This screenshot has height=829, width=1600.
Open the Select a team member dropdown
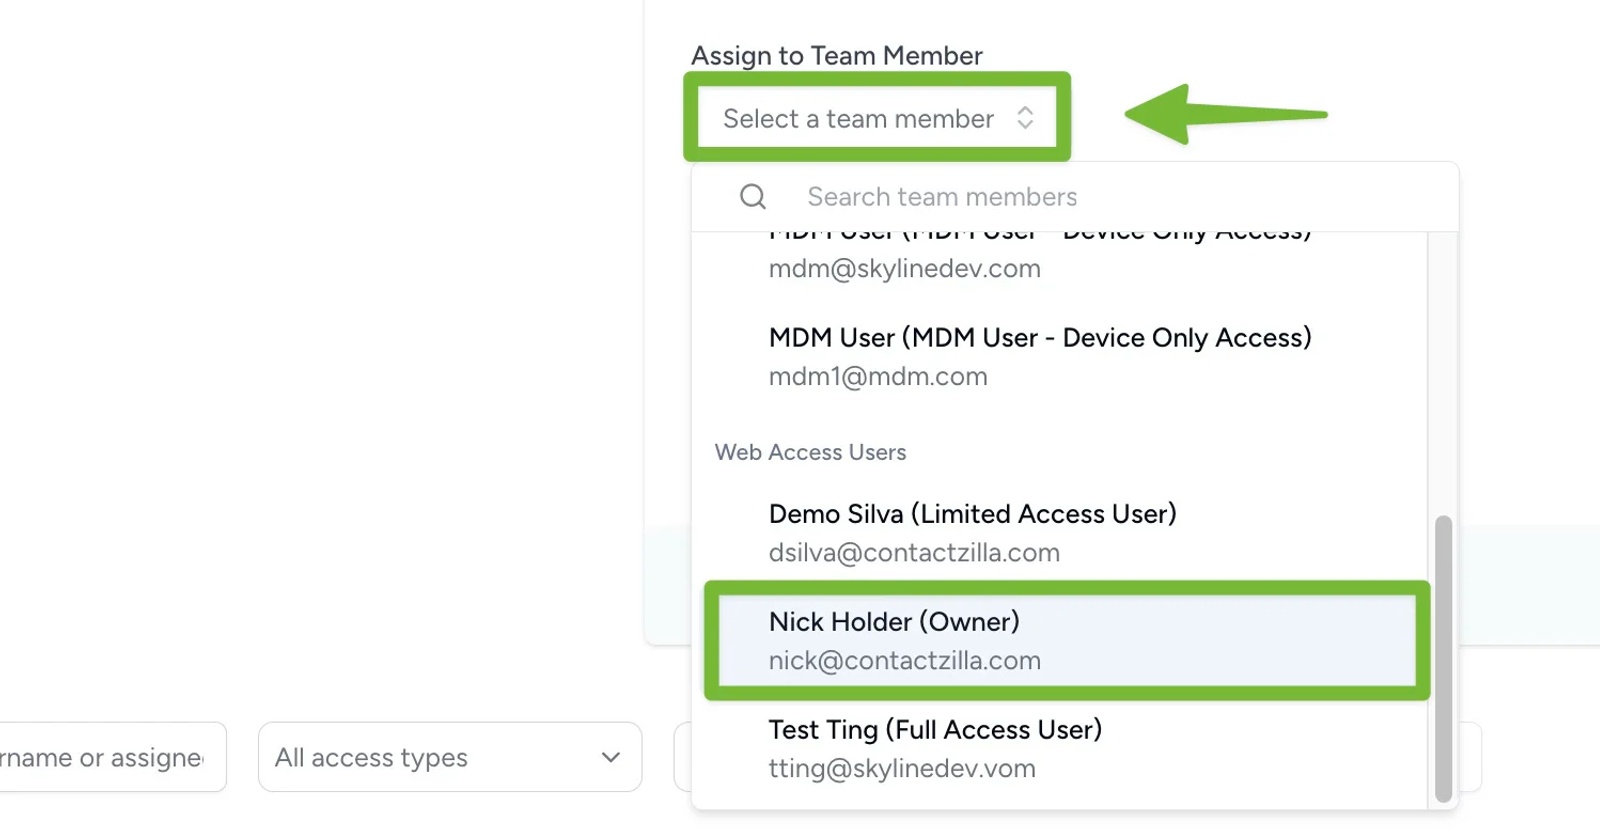[x=877, y=118]
